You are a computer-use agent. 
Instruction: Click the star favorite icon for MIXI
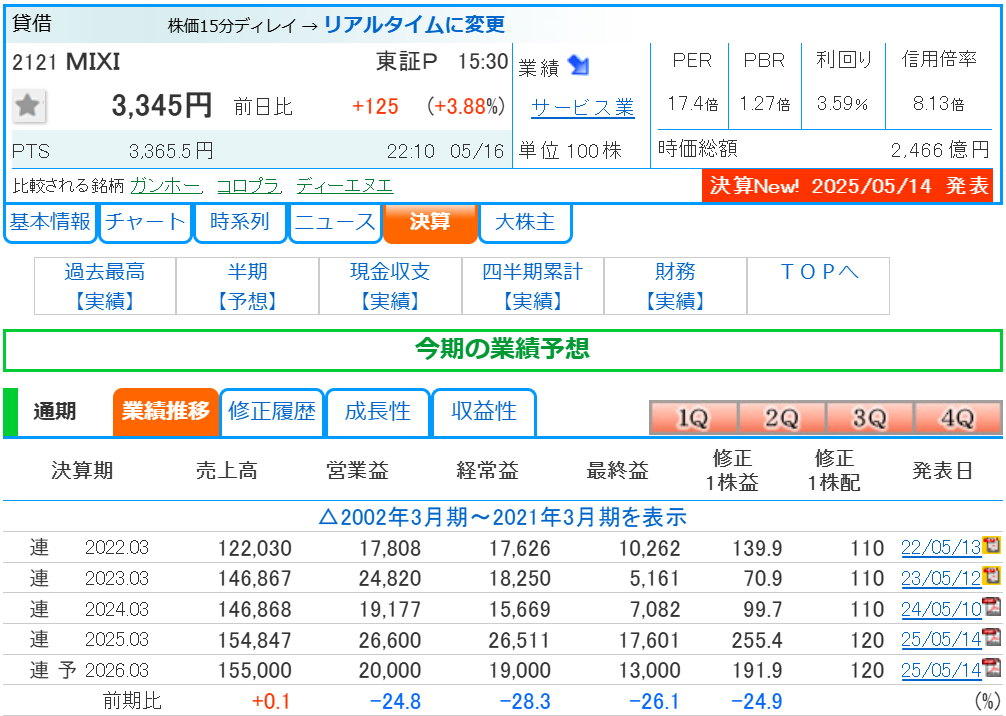coord(28,105)
